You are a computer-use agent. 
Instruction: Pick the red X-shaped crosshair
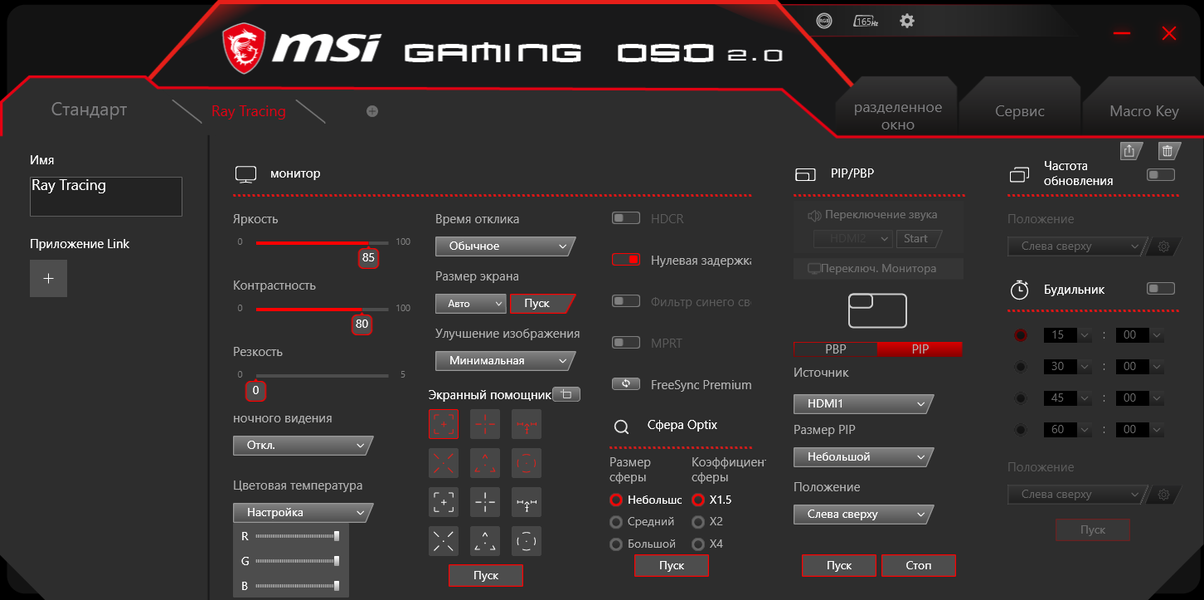[444, 462]
